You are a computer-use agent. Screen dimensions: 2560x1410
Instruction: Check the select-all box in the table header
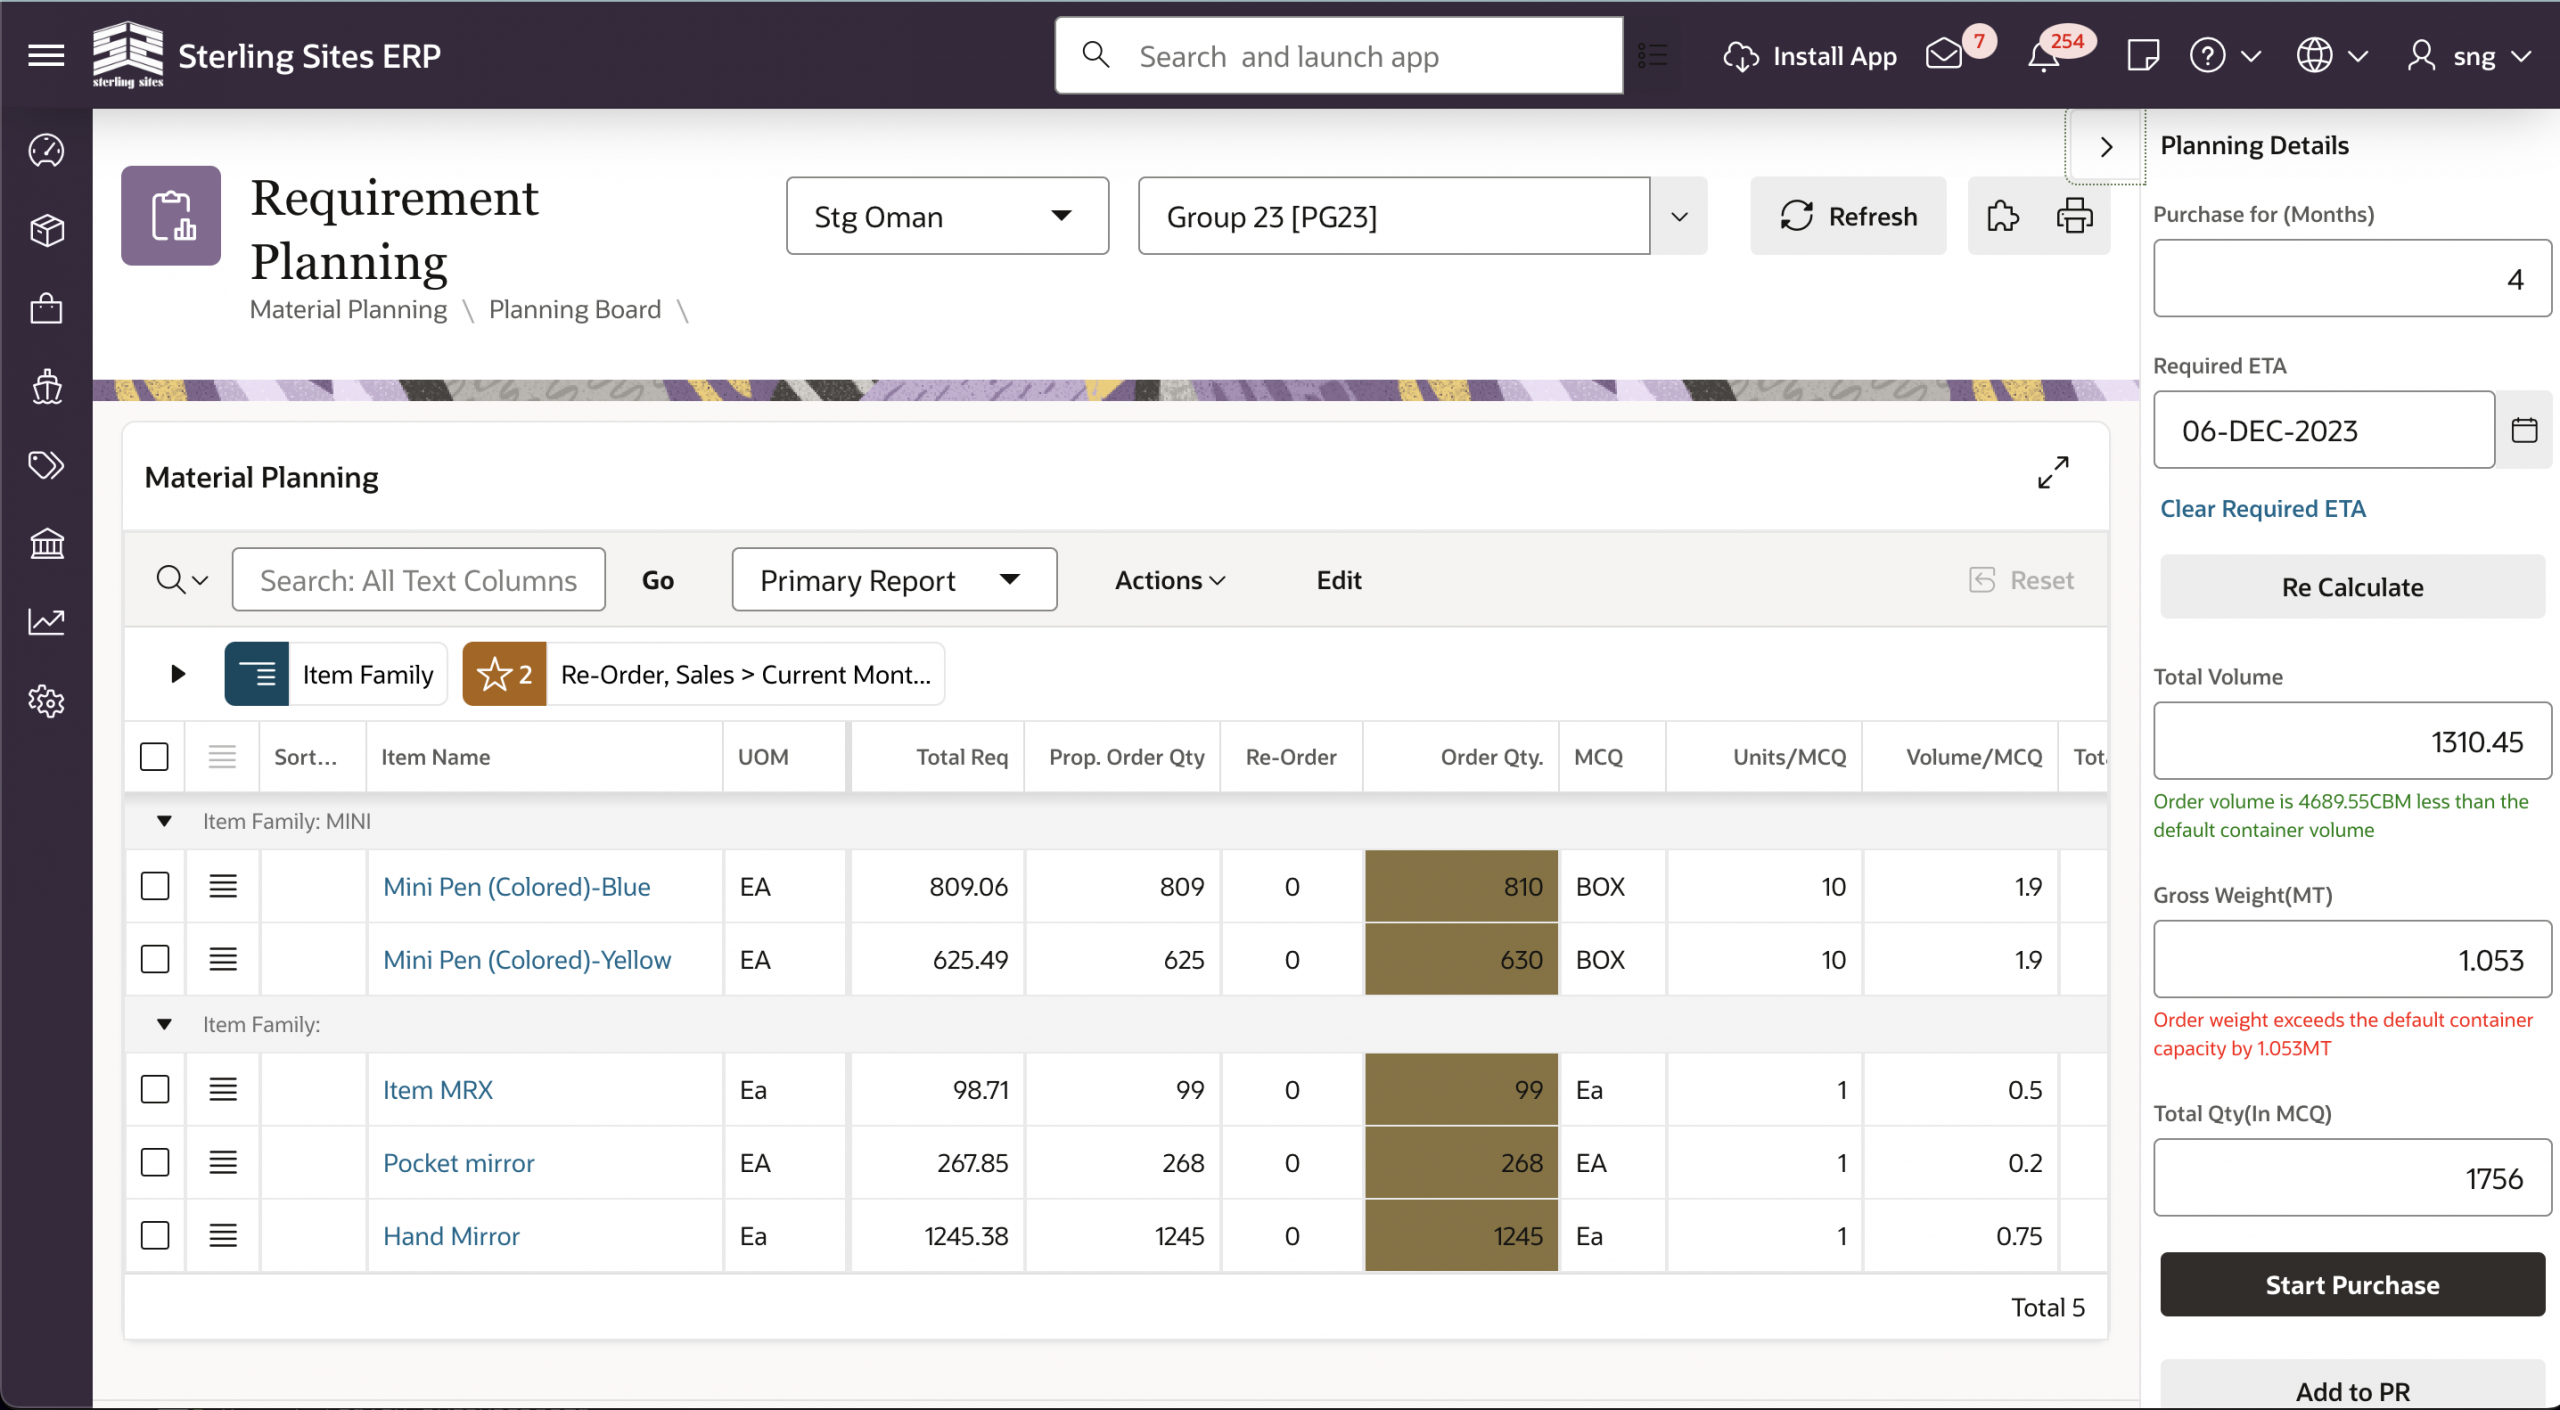(x=155, y=757)
